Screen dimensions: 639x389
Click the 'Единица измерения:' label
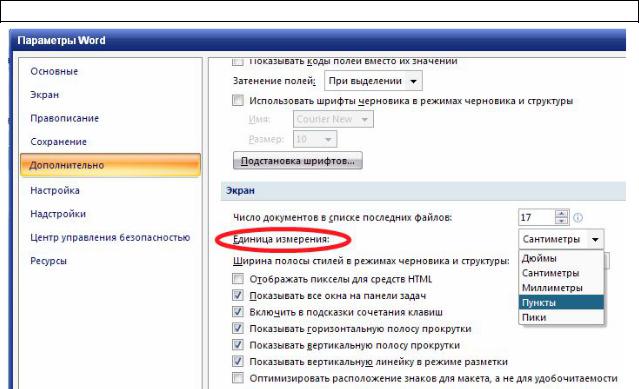point(281,239)
